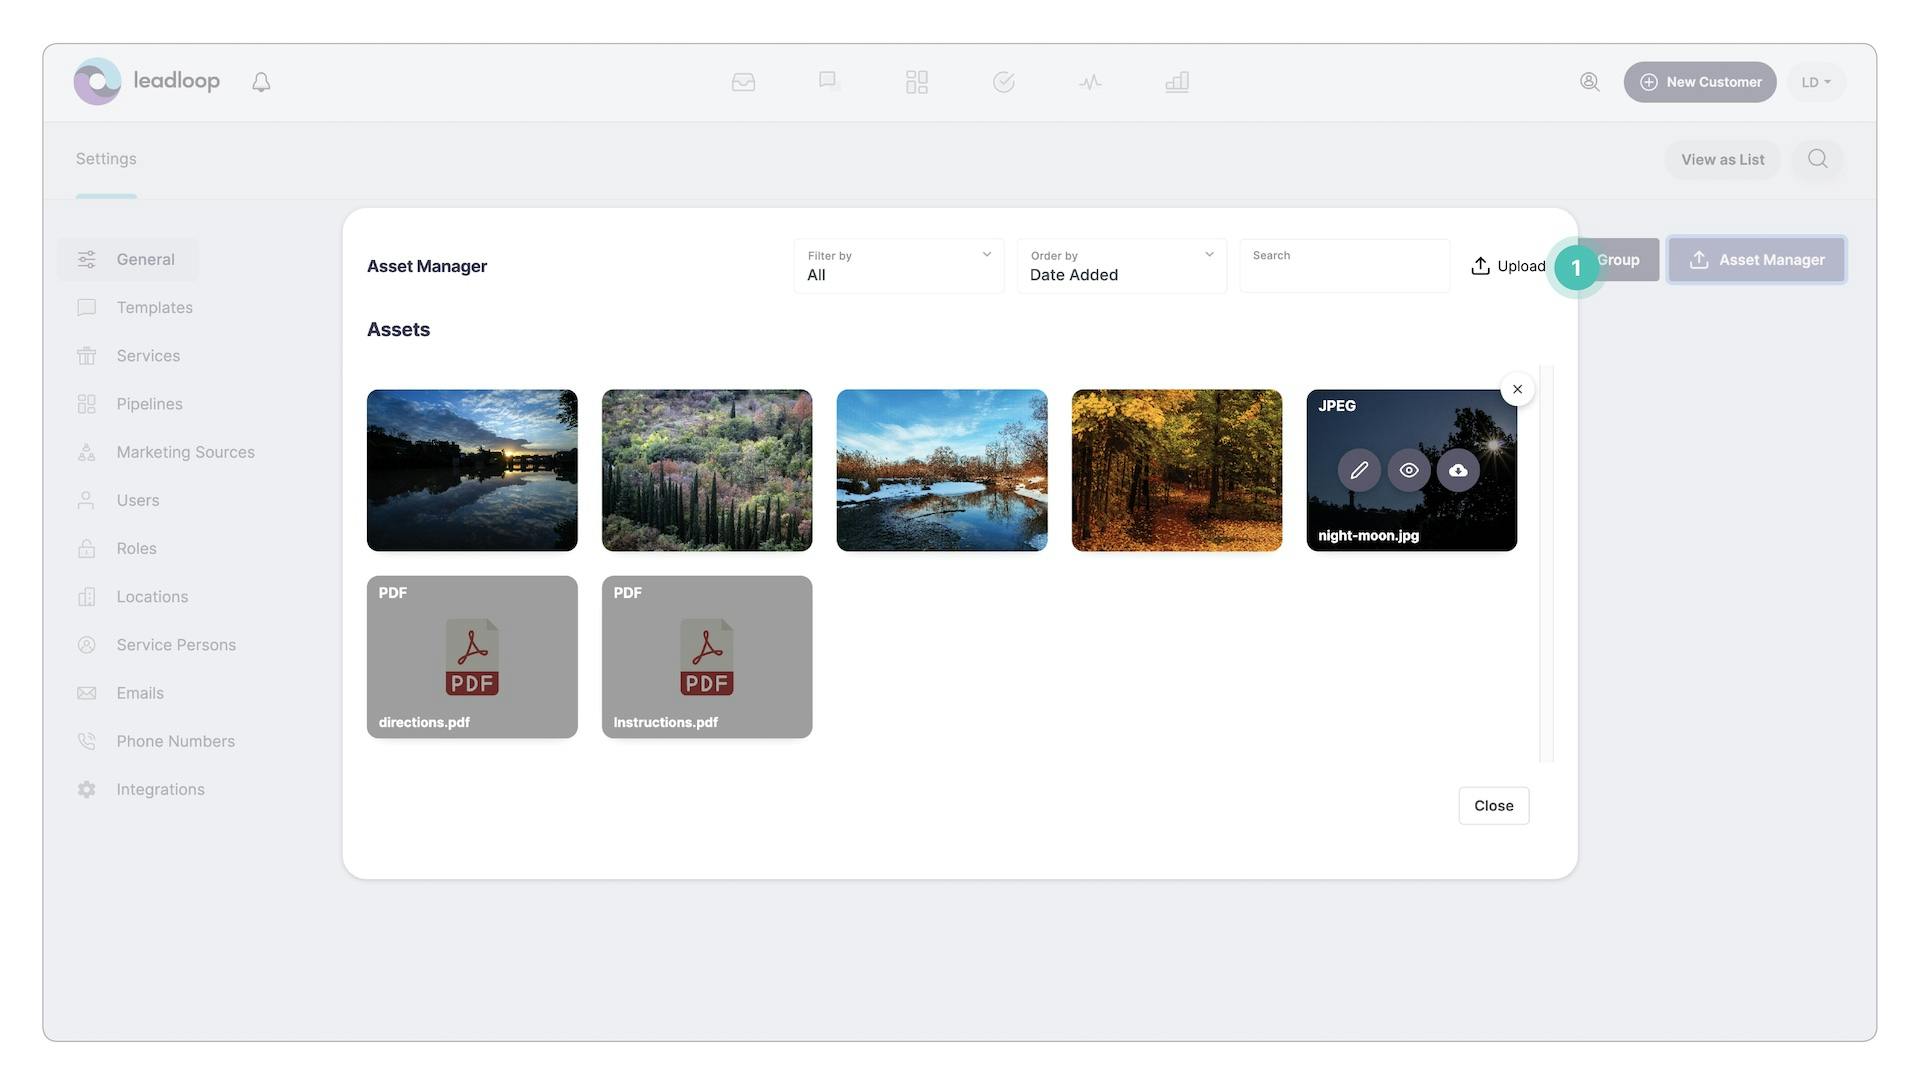Viewport: 1920px width, 1085px height.
Task: Expand the Order by Date Added dropdown
Action: [x=1121, y=266]
